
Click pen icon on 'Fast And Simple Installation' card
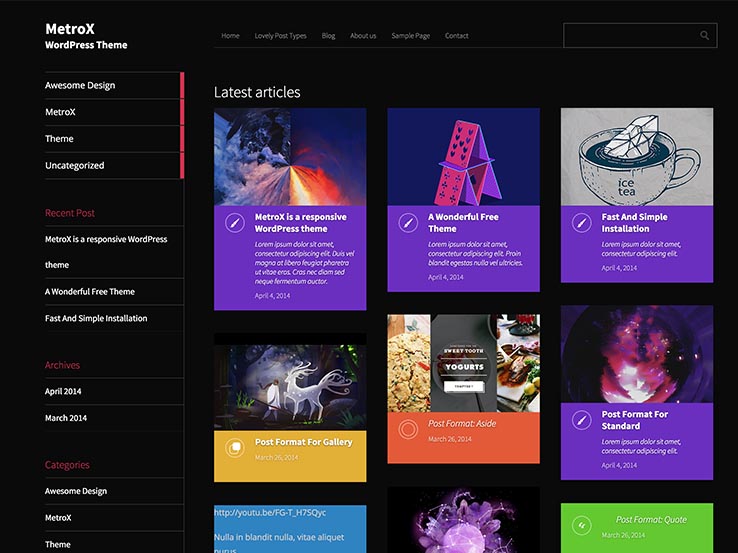(581, 223)
